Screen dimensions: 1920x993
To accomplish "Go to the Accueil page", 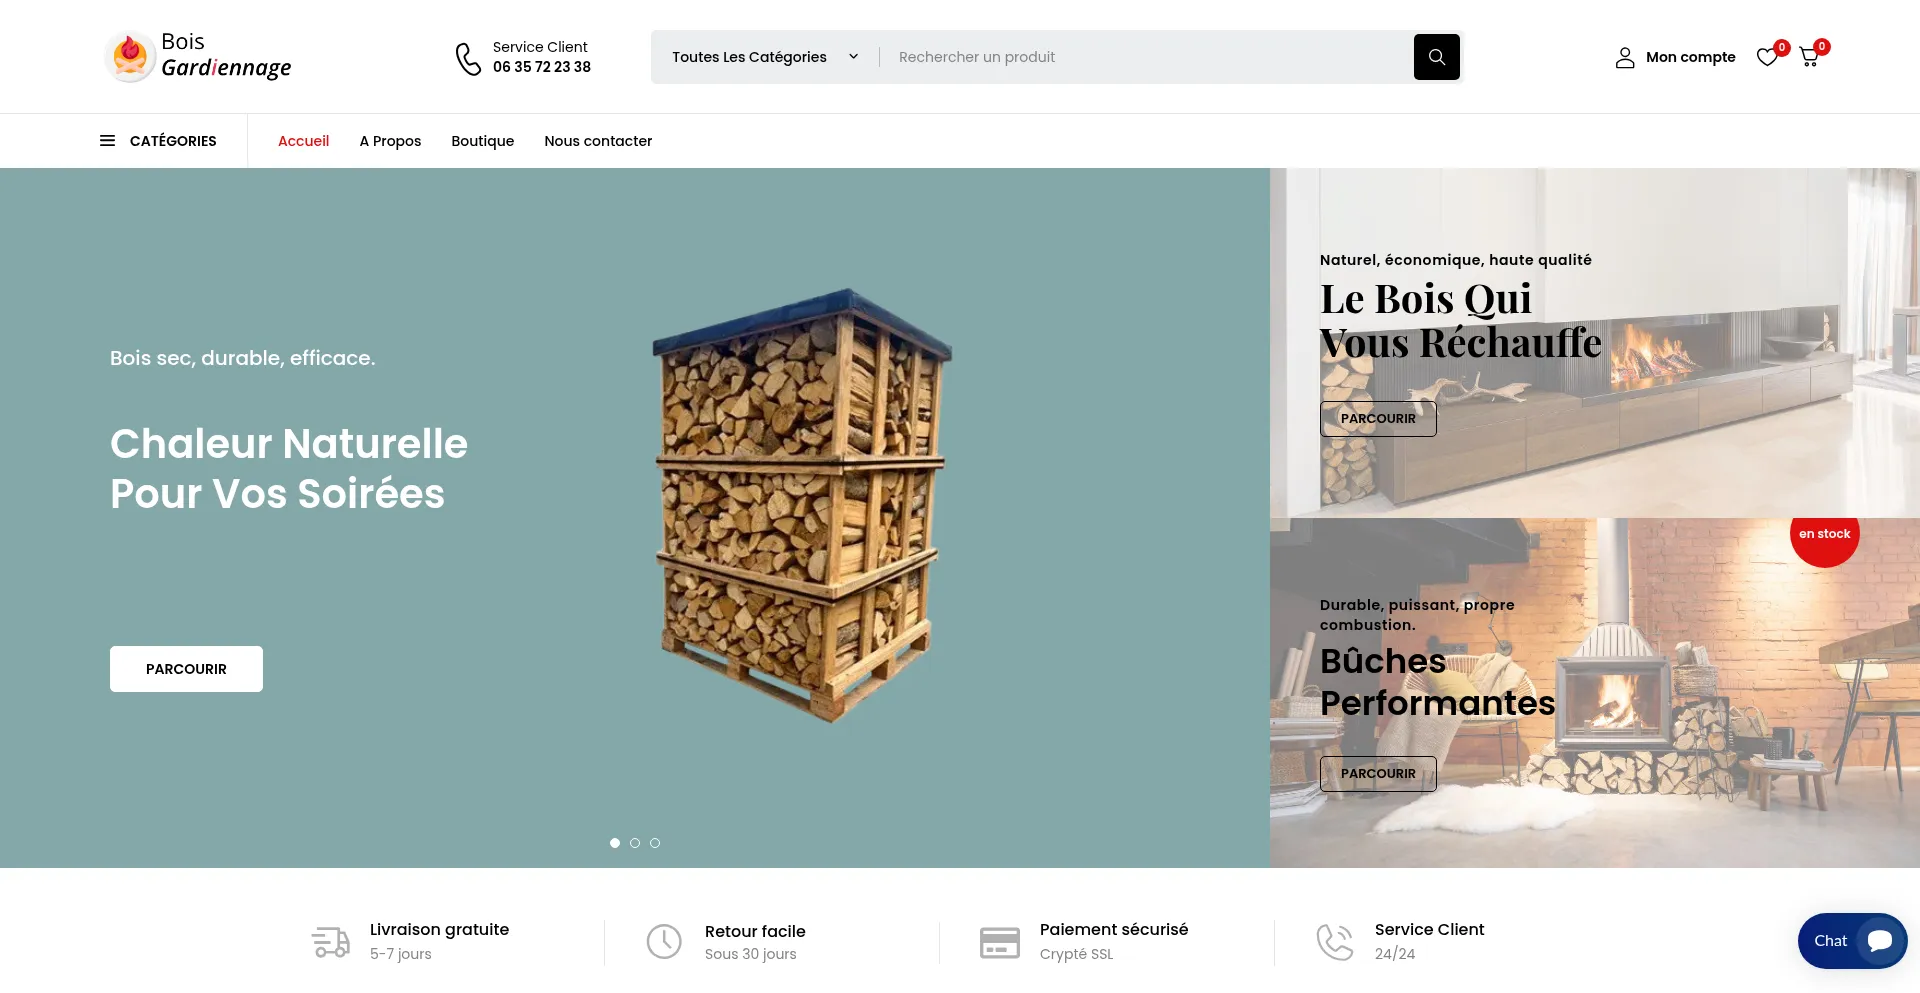I will pyautogui.click(x=303, y=141).
